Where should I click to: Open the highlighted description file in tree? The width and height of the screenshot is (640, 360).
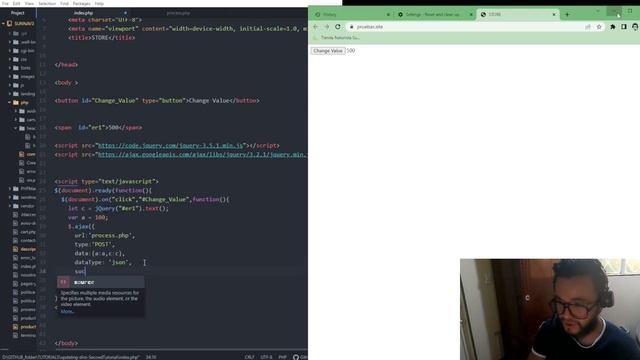click(24, 249)
